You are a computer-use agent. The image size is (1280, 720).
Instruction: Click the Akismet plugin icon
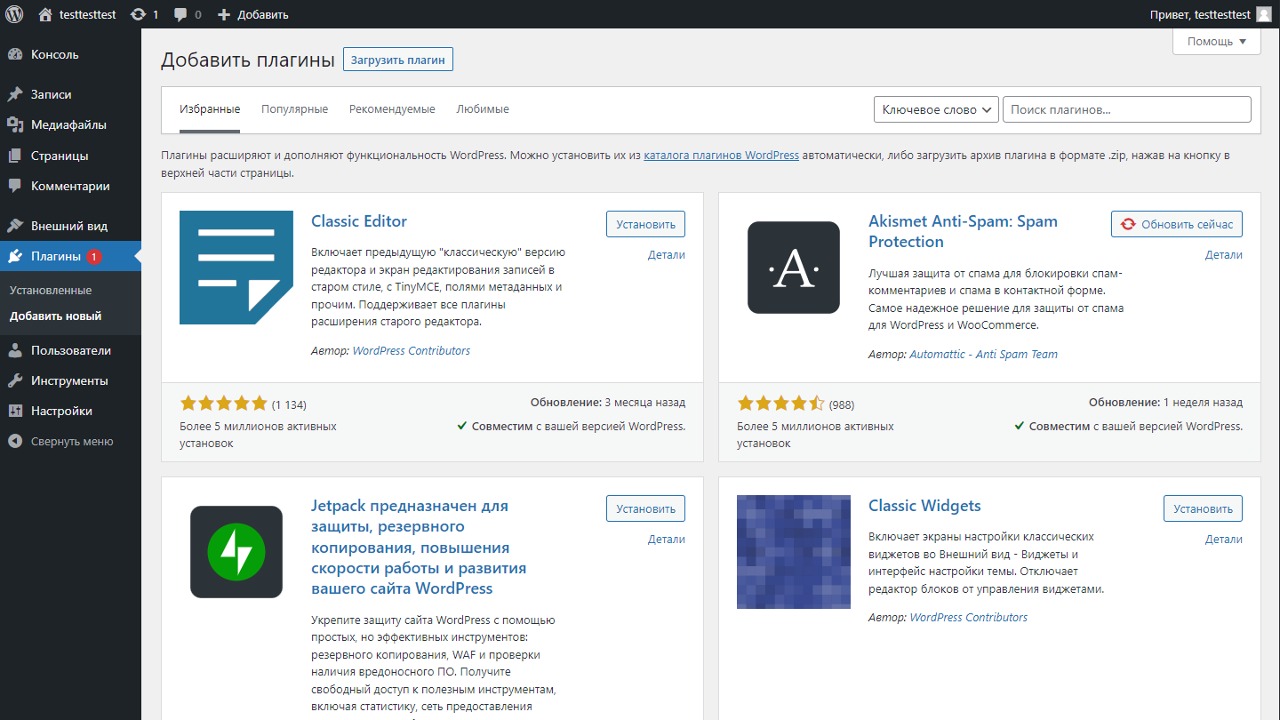[793, 267]
